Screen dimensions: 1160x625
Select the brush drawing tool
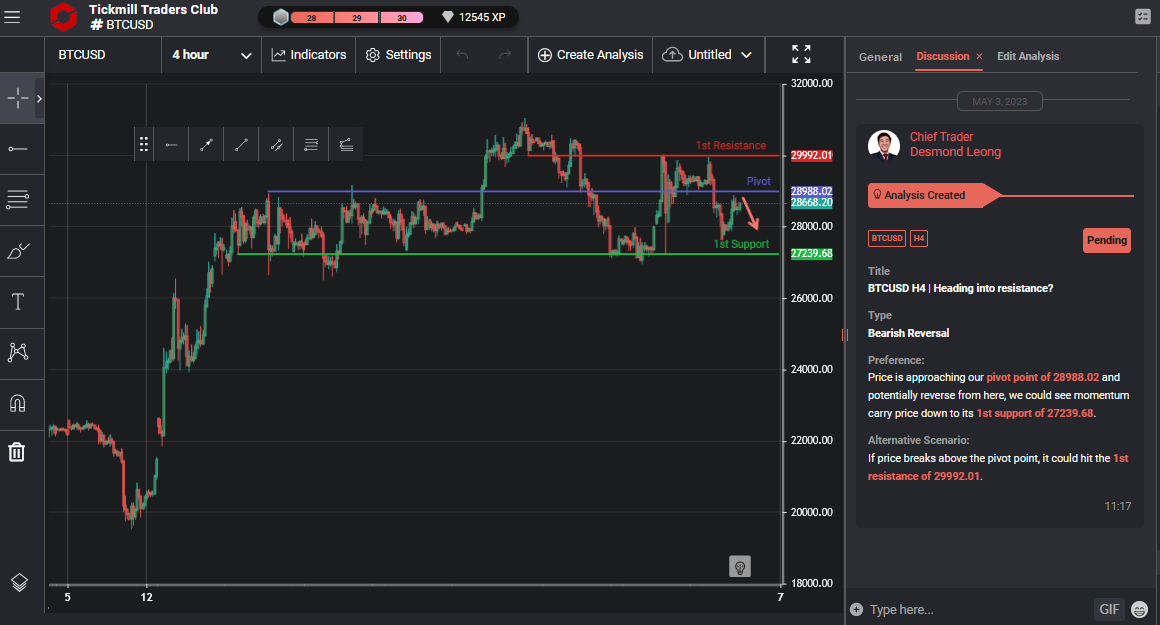point(18,251)
